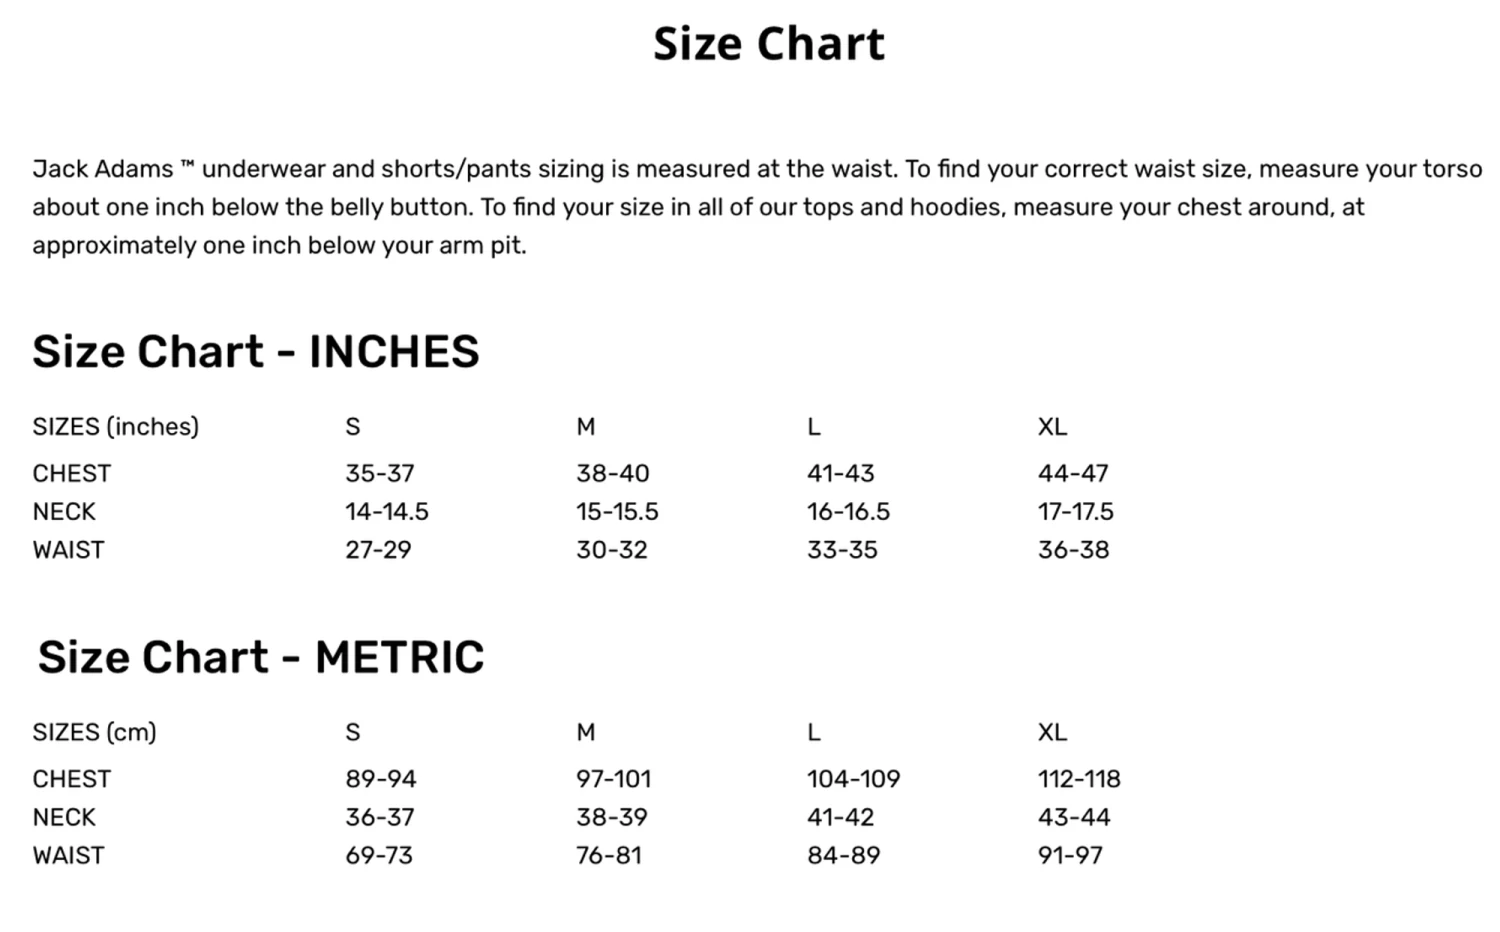Screen dimensions: 1500x932
Task: Click the 44-47 chest value
Action: [x=1073, y=473]
